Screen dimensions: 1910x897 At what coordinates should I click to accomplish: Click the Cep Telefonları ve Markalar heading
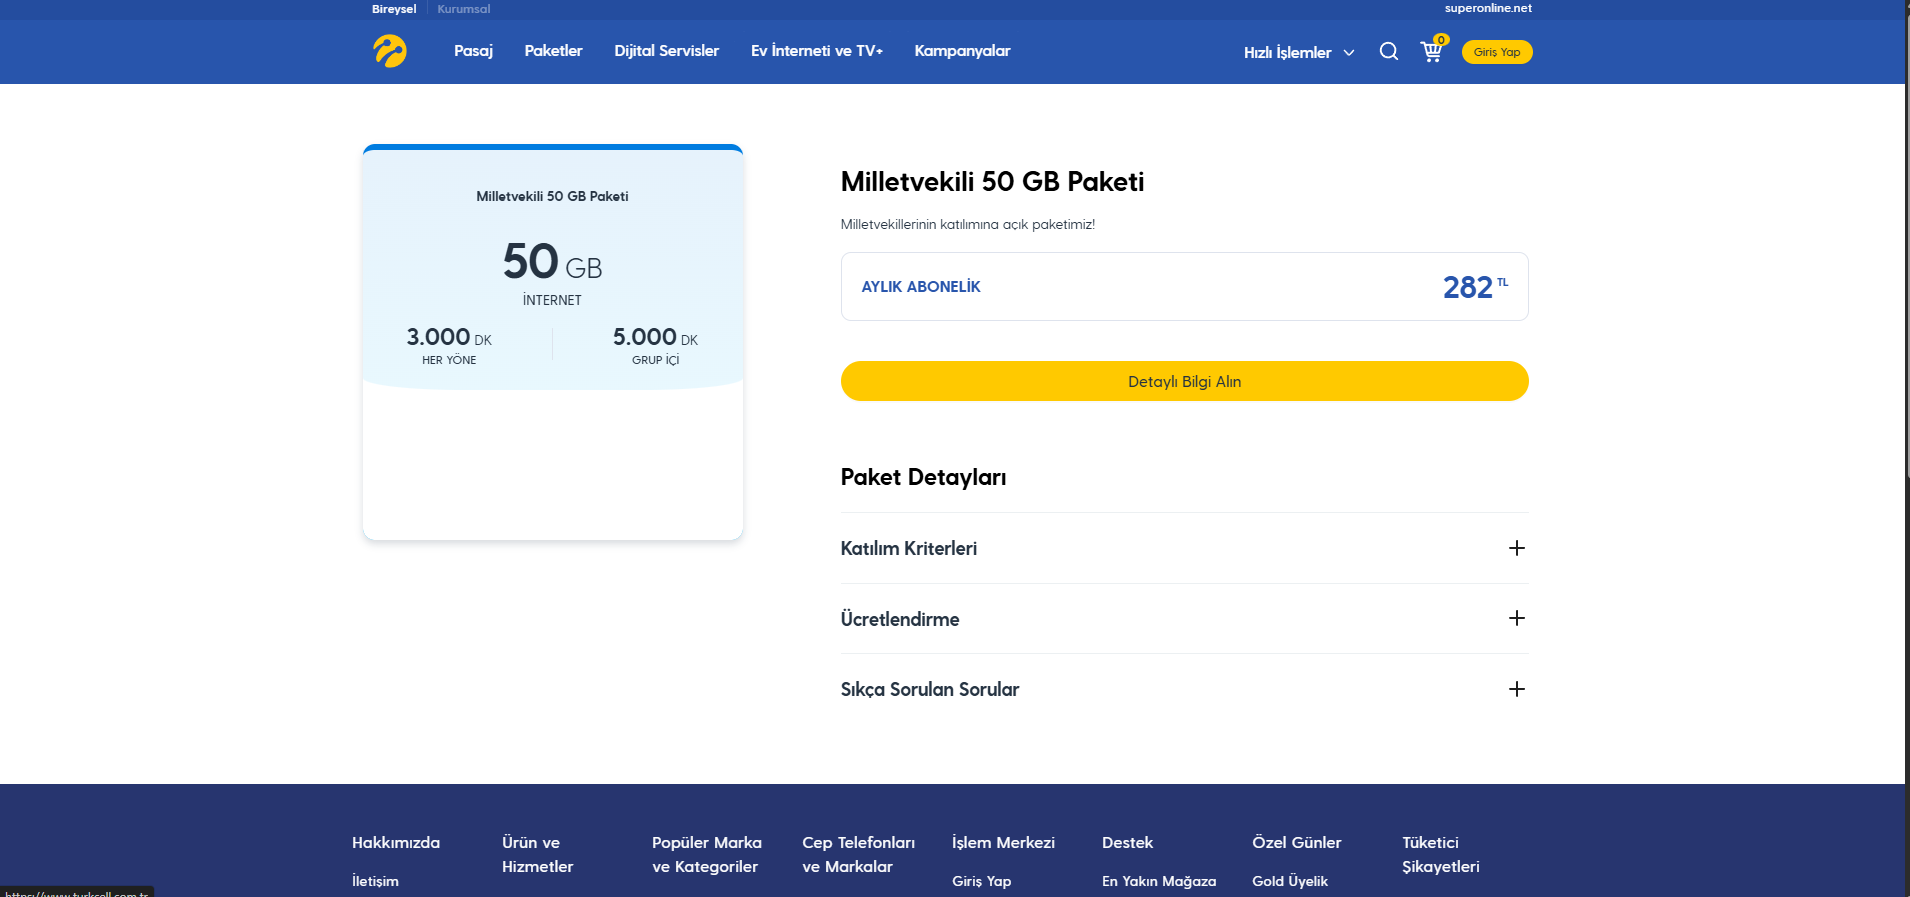point(858,855)
